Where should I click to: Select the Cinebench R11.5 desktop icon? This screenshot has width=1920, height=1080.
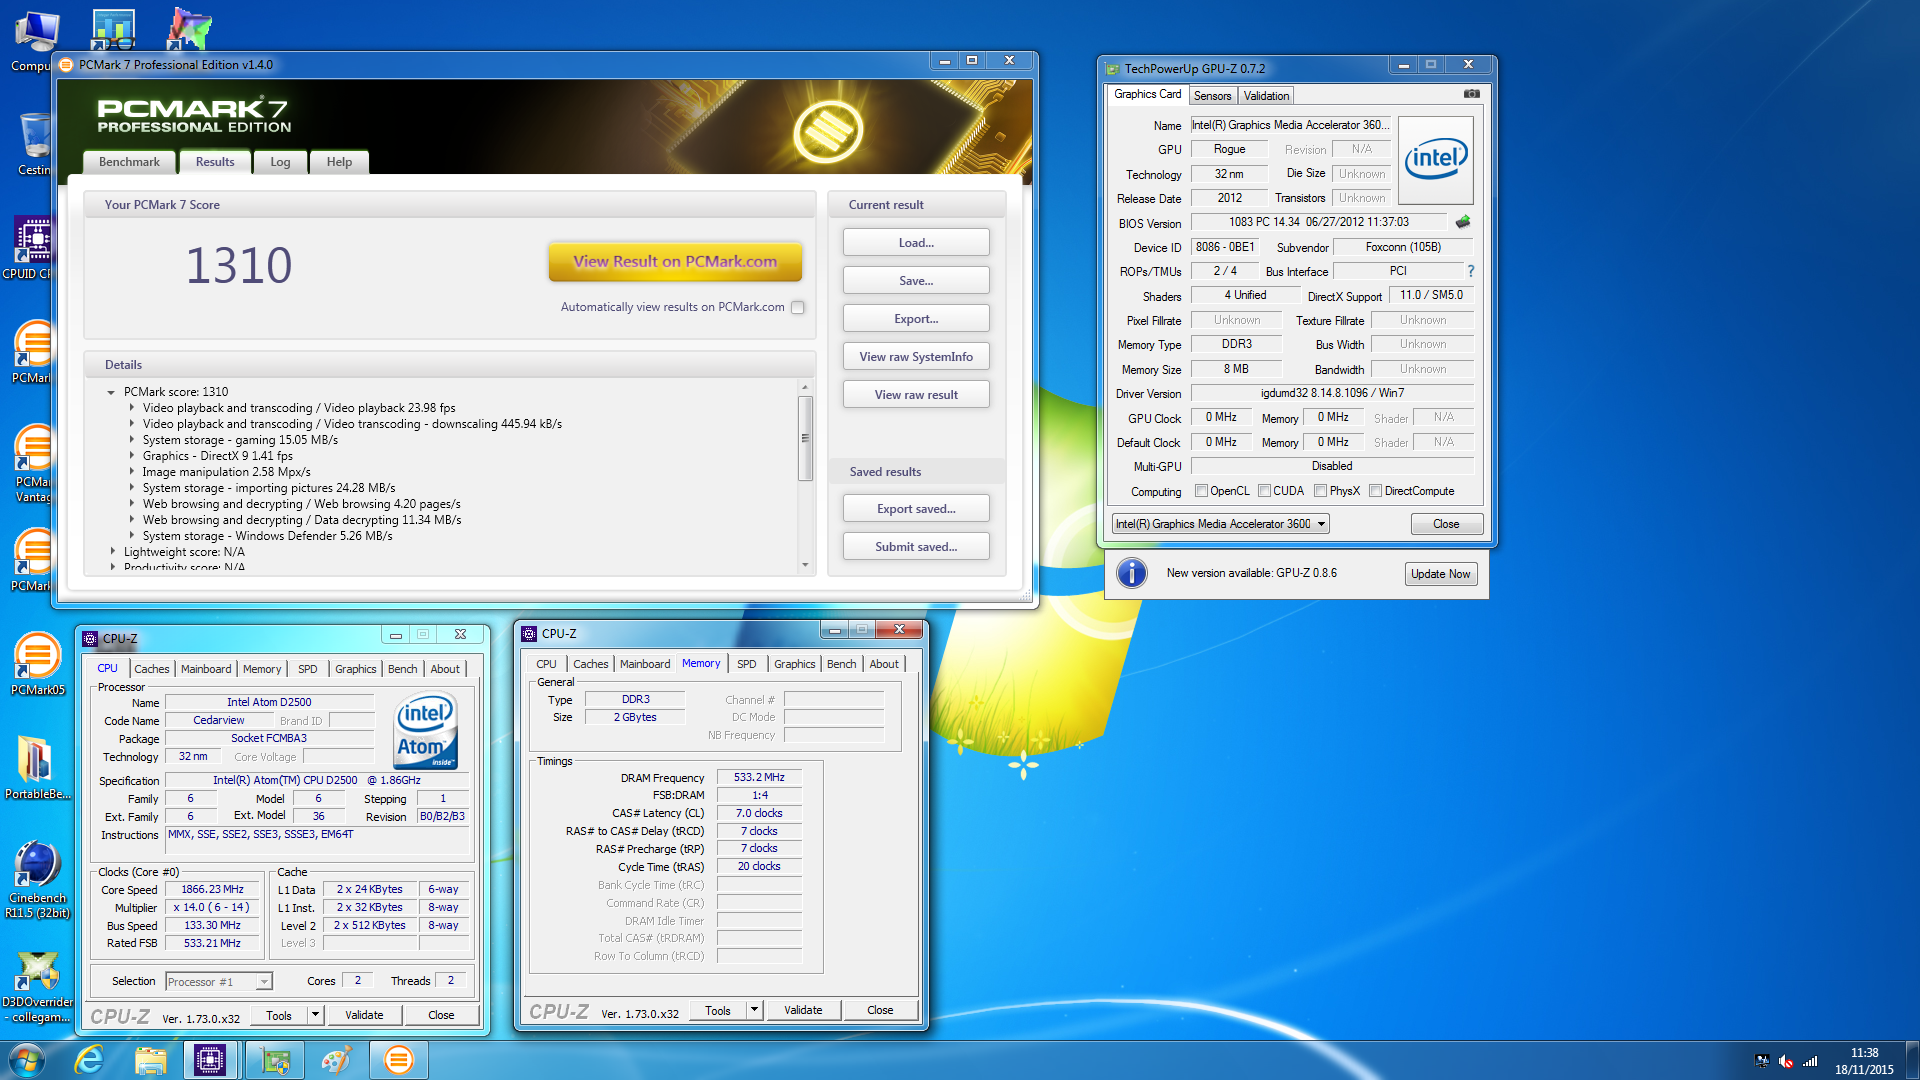coord(37,880)
